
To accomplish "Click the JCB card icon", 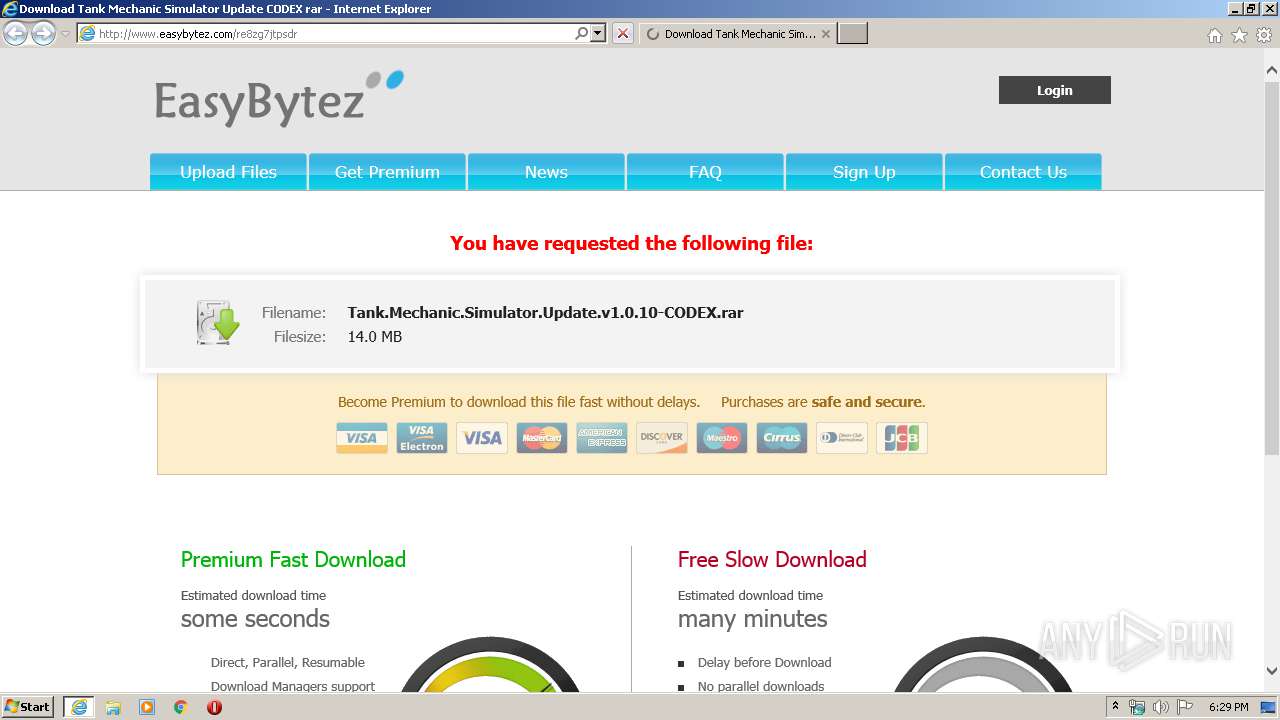I will 902,438.
